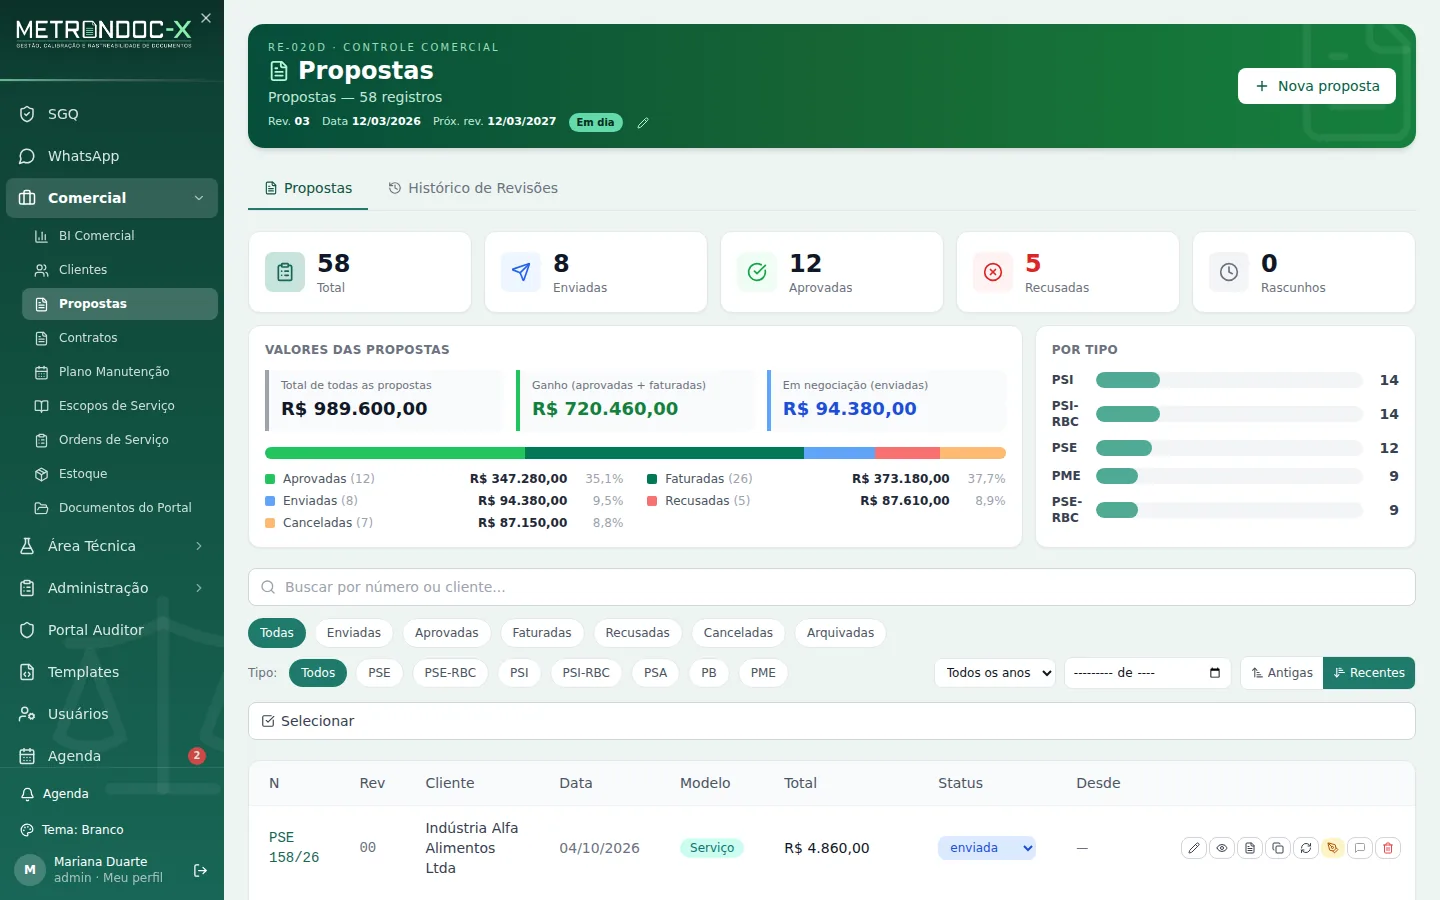This screenshot has height=900, width=1440.
Task: Duplicate proposal PSE 158/26 with copy icon
Action: 1278,848
